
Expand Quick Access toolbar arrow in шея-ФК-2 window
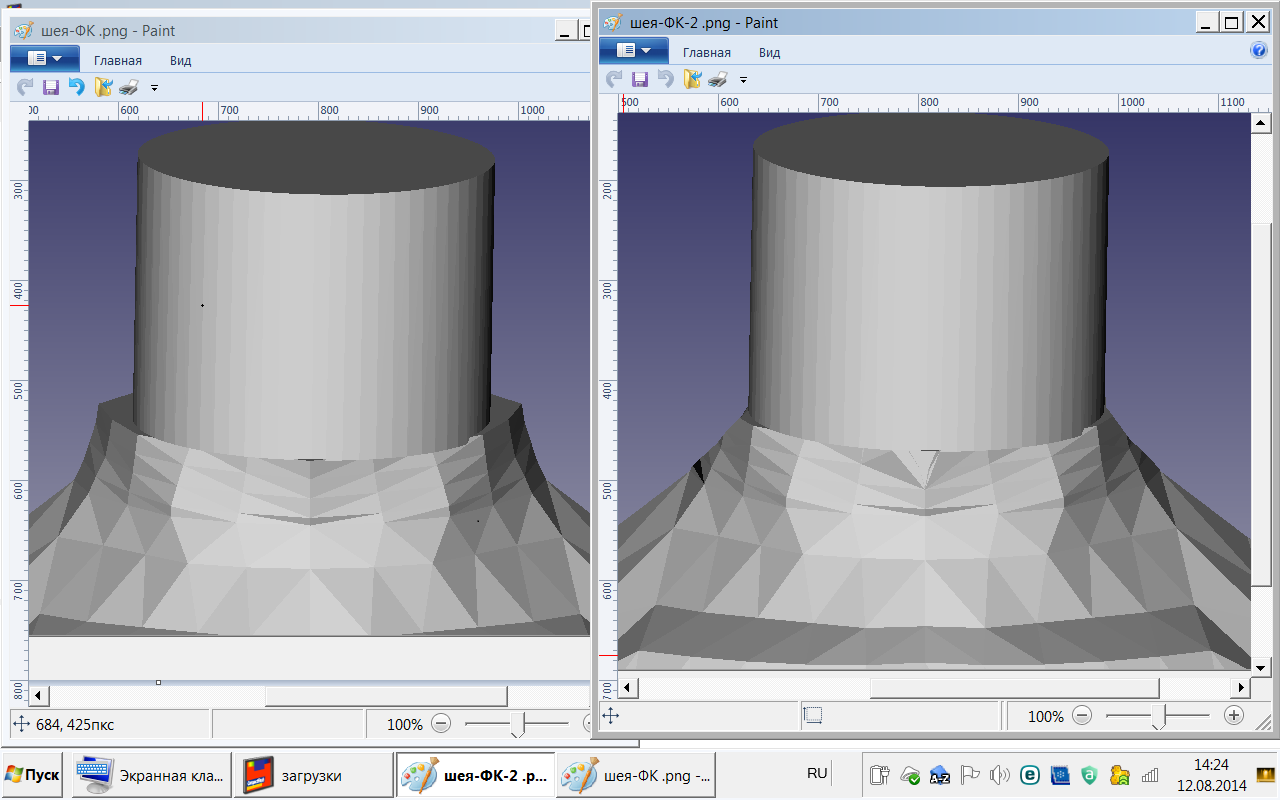pos(743,79)
